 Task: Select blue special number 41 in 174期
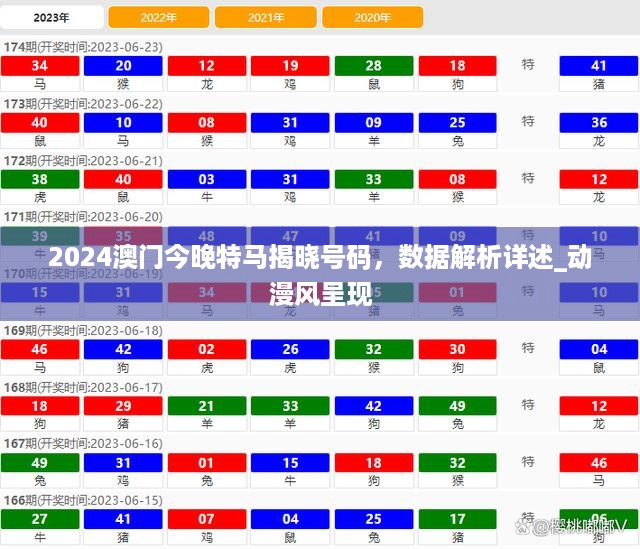coord(599,66)
